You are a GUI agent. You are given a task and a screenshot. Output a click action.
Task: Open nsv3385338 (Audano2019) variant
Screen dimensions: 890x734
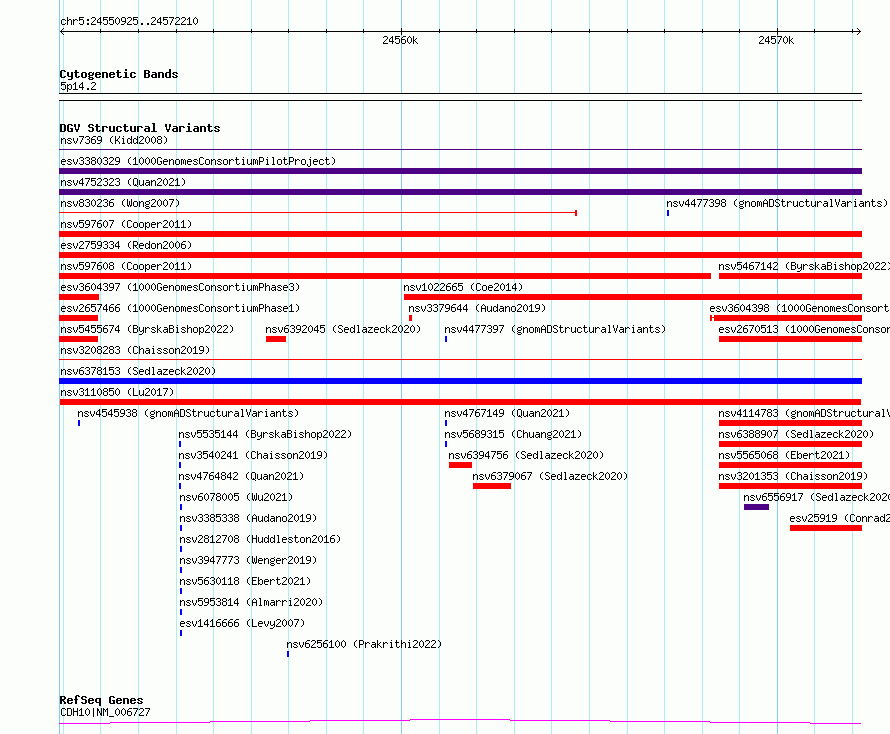point(248,518)
